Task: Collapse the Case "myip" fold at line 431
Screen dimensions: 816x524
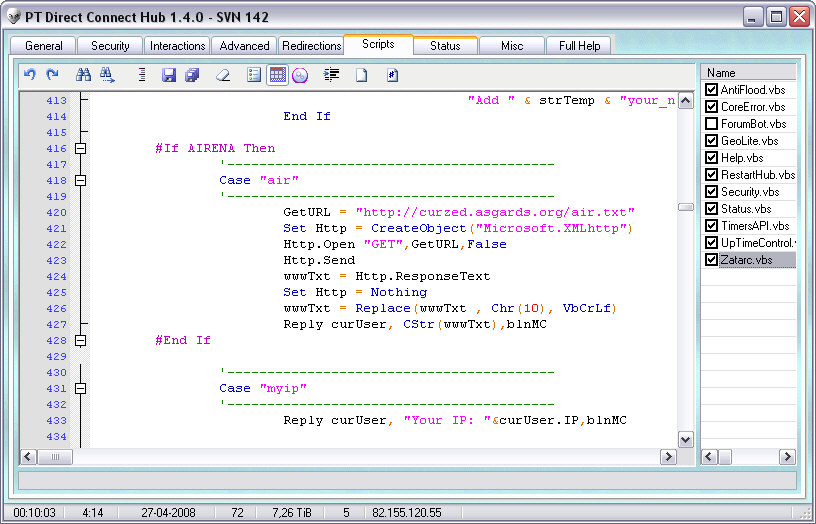Action: click(x=81, y=388)
